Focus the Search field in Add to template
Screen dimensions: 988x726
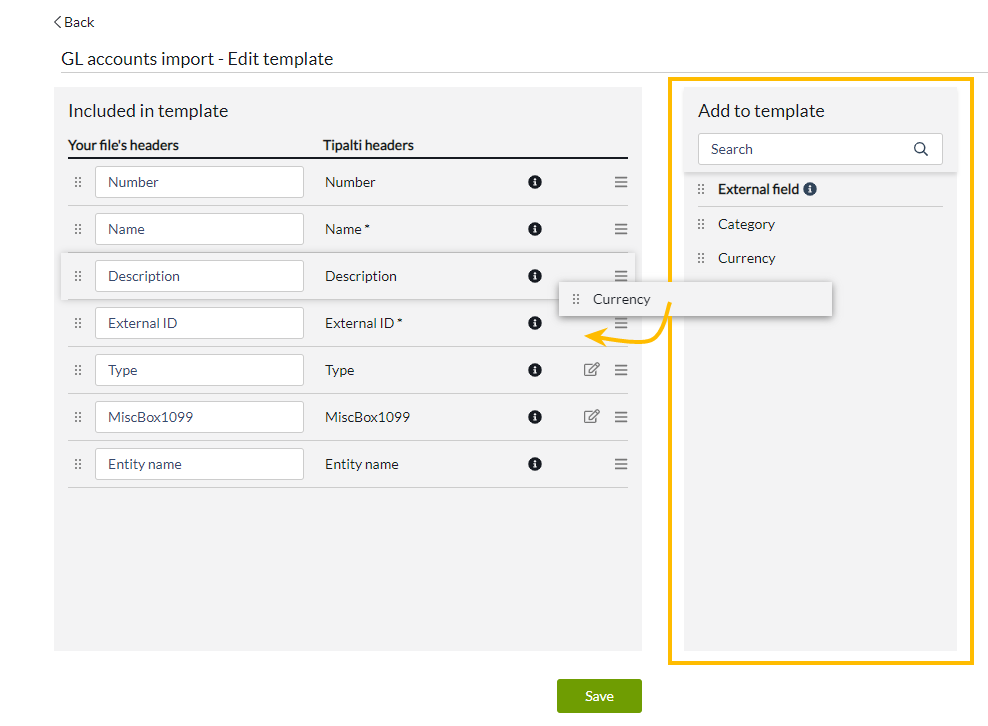tap(820, 149)
